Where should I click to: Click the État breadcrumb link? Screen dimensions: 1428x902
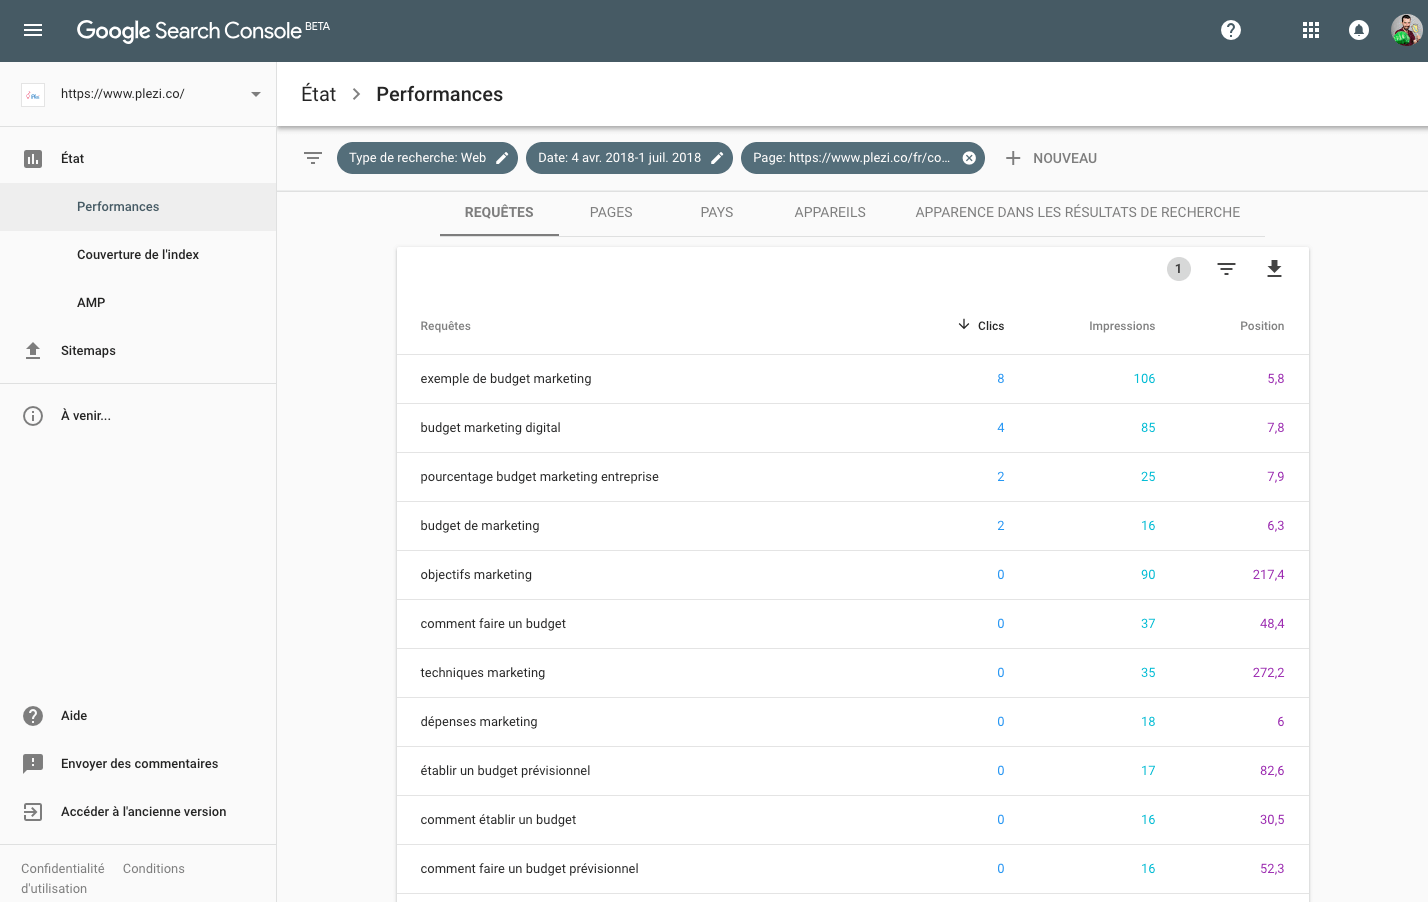pos(319,94)
